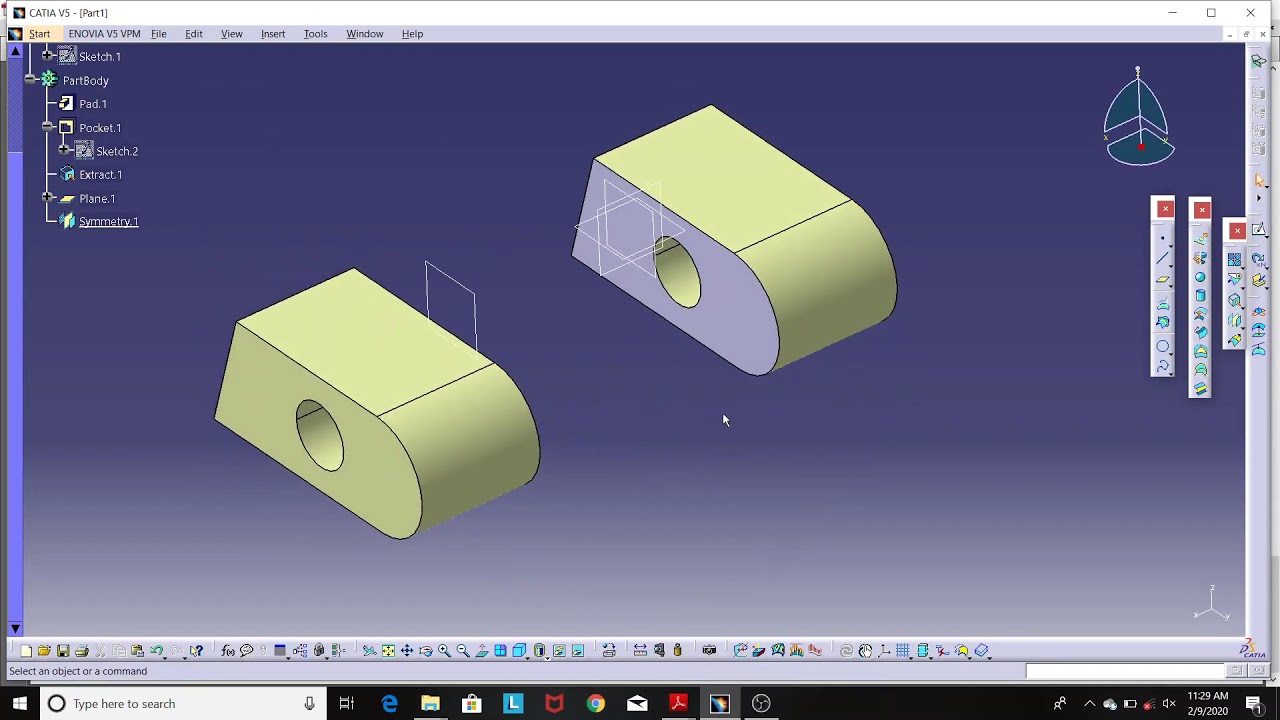Activate the Pan tool
Image resolution: width=1280 pixels, height=720 pixels.
407,651
